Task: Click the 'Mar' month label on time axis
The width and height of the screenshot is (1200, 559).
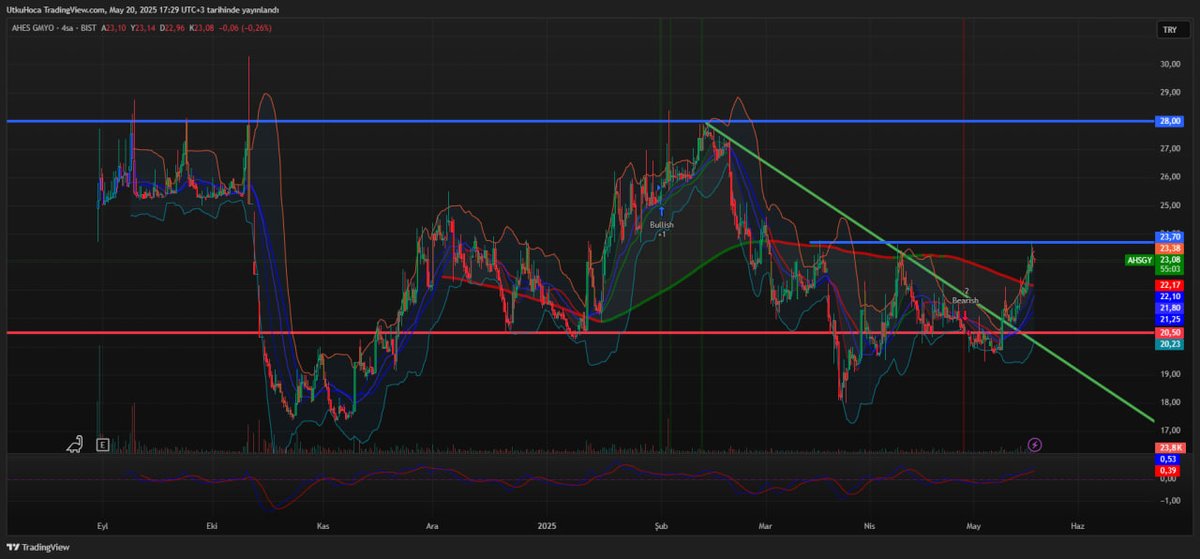Action: (766, 525)
